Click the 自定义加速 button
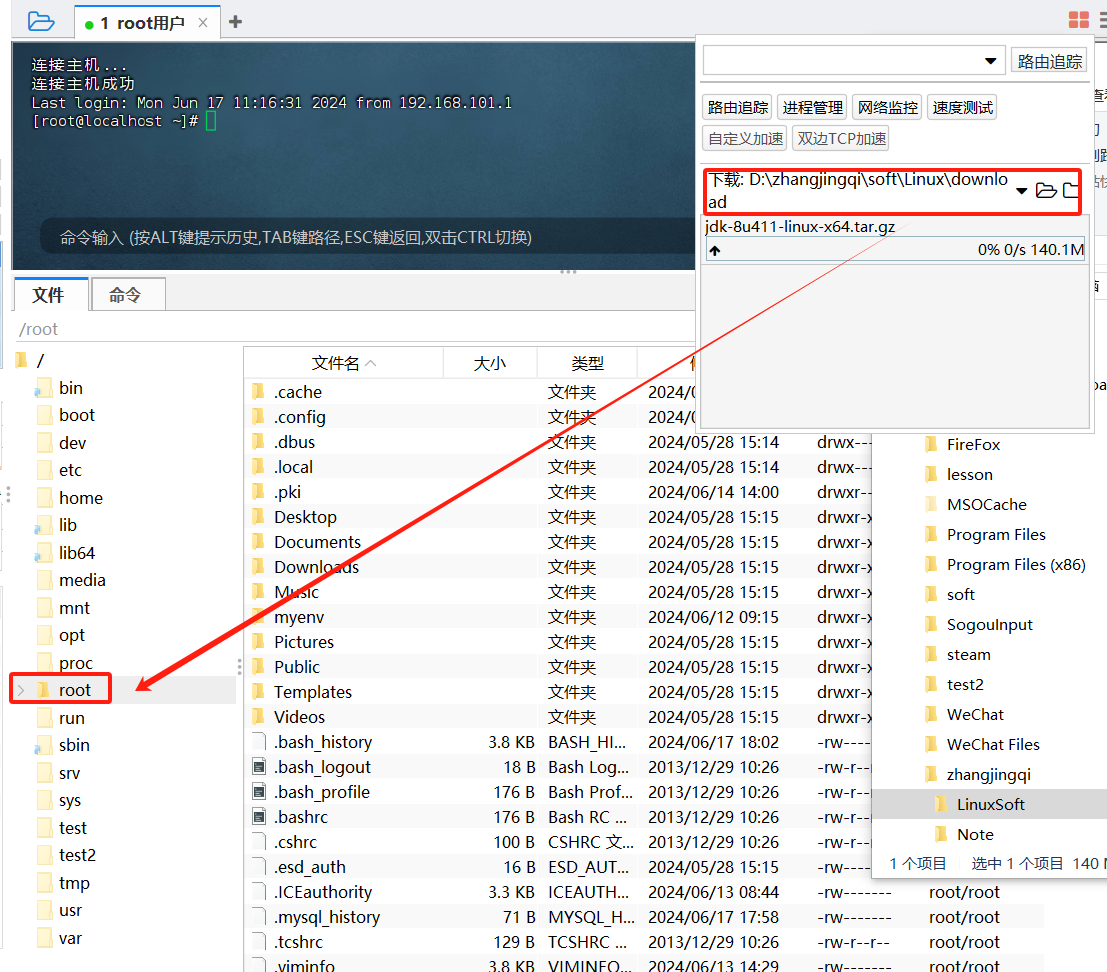The image size is (1107, 972). coord(745,138)
